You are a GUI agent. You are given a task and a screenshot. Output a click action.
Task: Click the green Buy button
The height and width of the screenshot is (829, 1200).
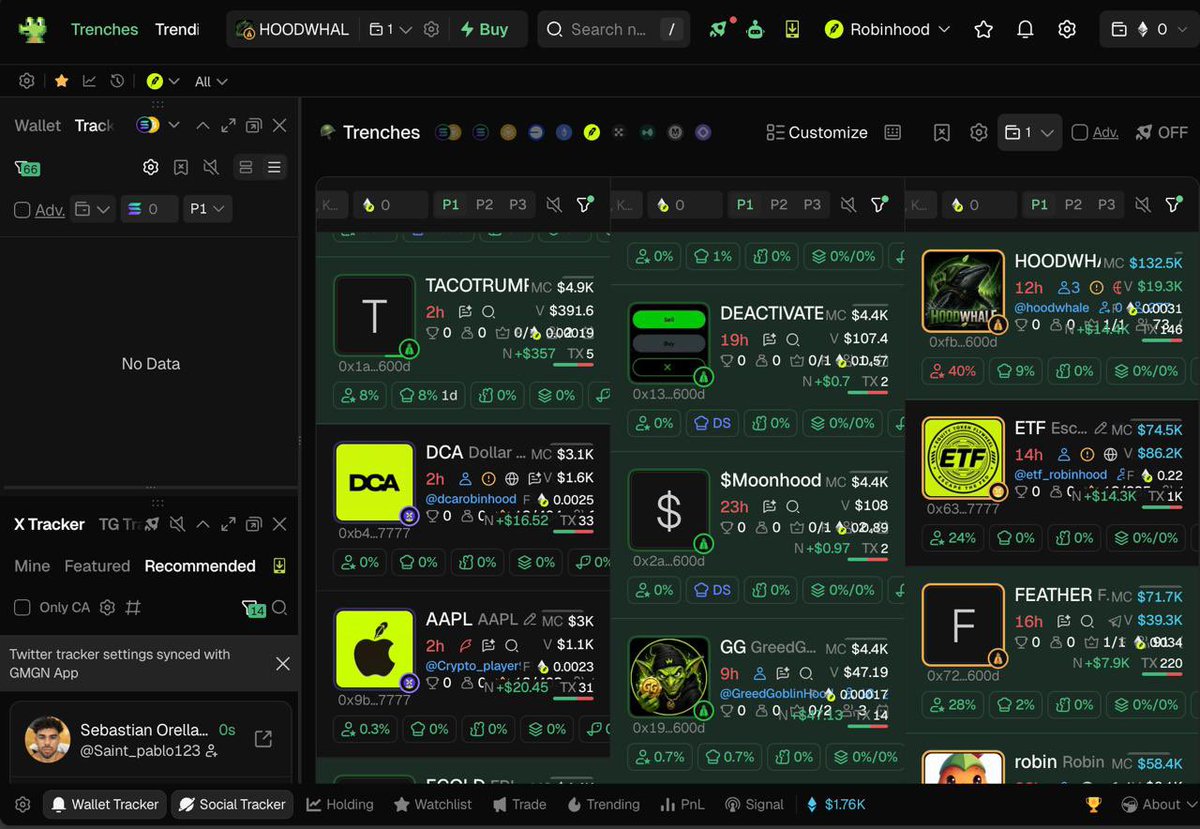click(484, 29)
